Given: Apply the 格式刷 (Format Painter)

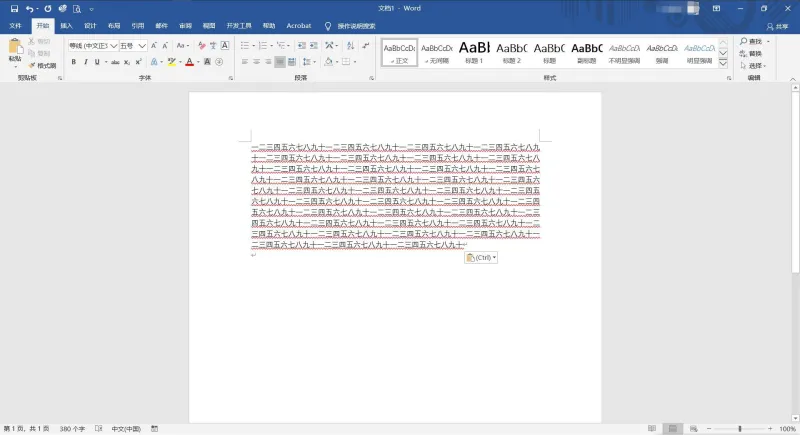Looking at the screenshot, I should point(42,65).
